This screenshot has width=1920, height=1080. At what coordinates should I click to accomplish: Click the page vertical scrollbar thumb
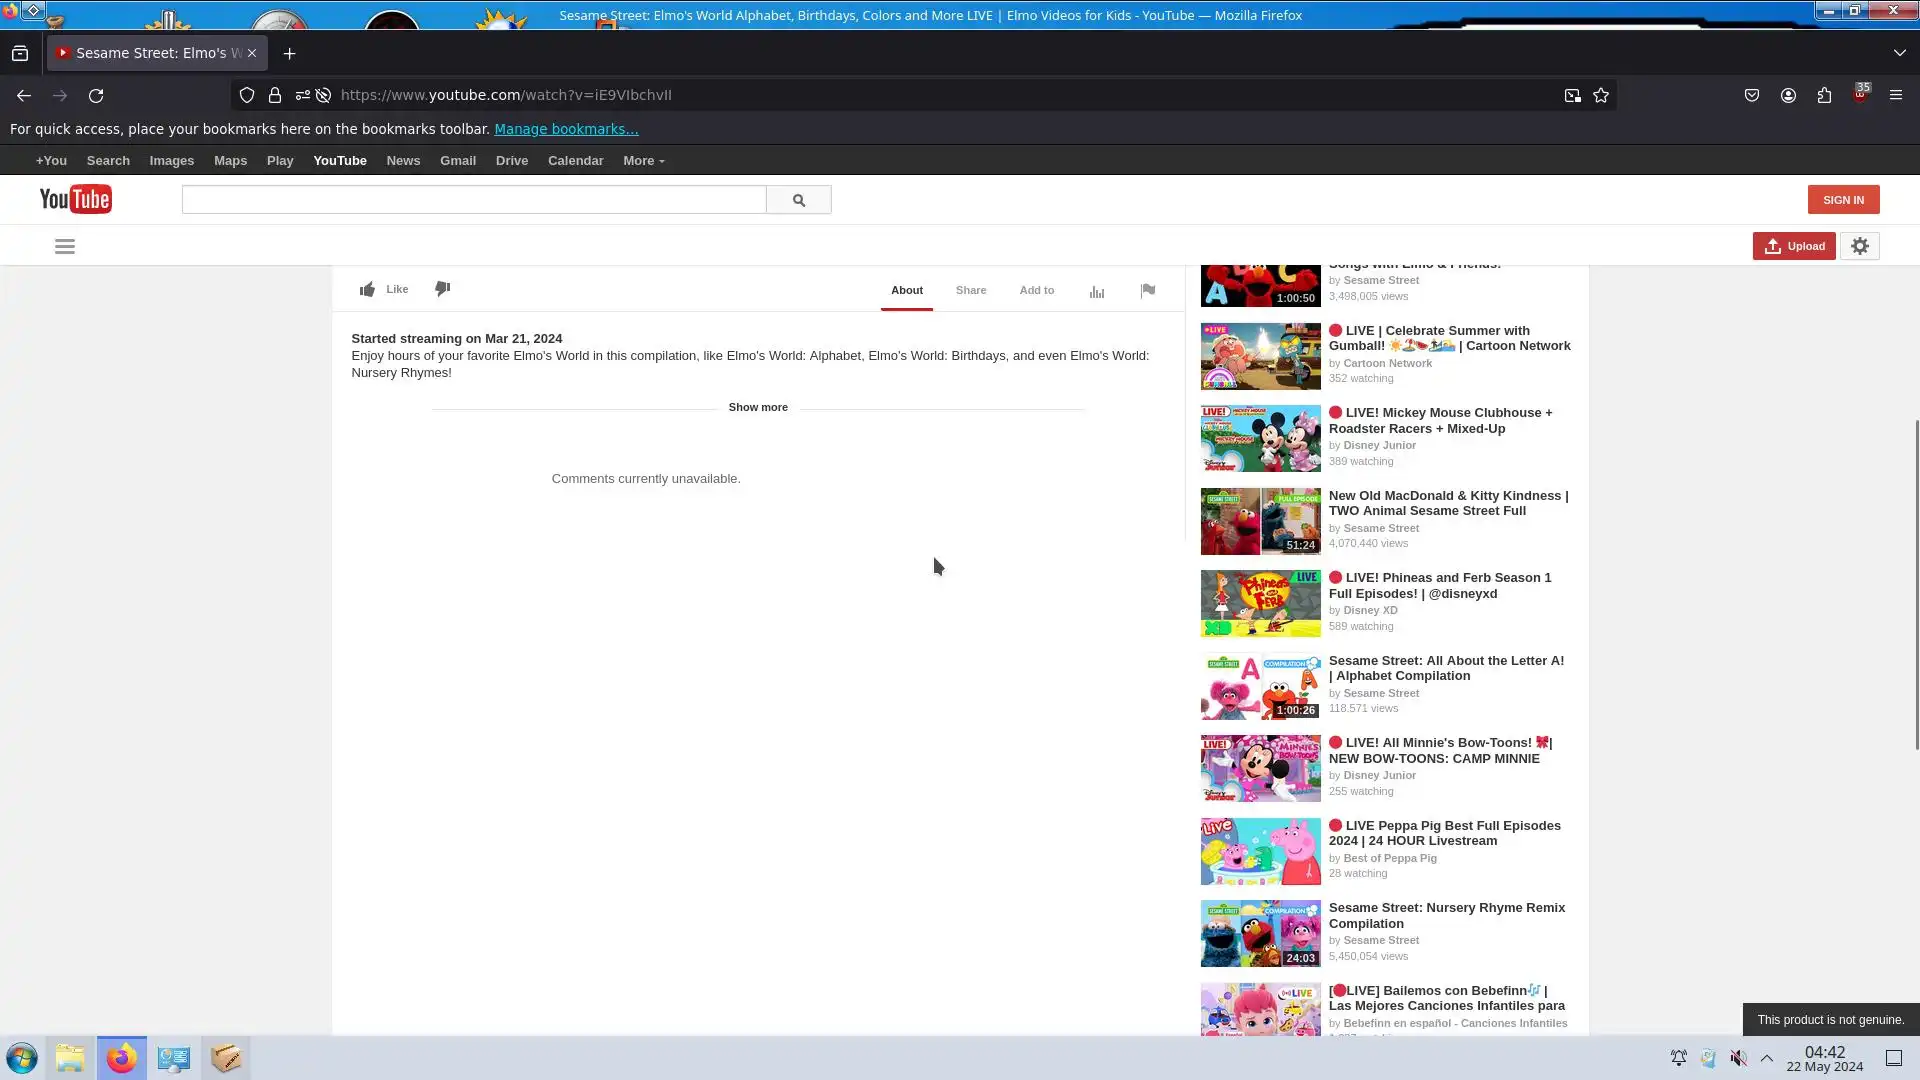(x=1916, y=585)
